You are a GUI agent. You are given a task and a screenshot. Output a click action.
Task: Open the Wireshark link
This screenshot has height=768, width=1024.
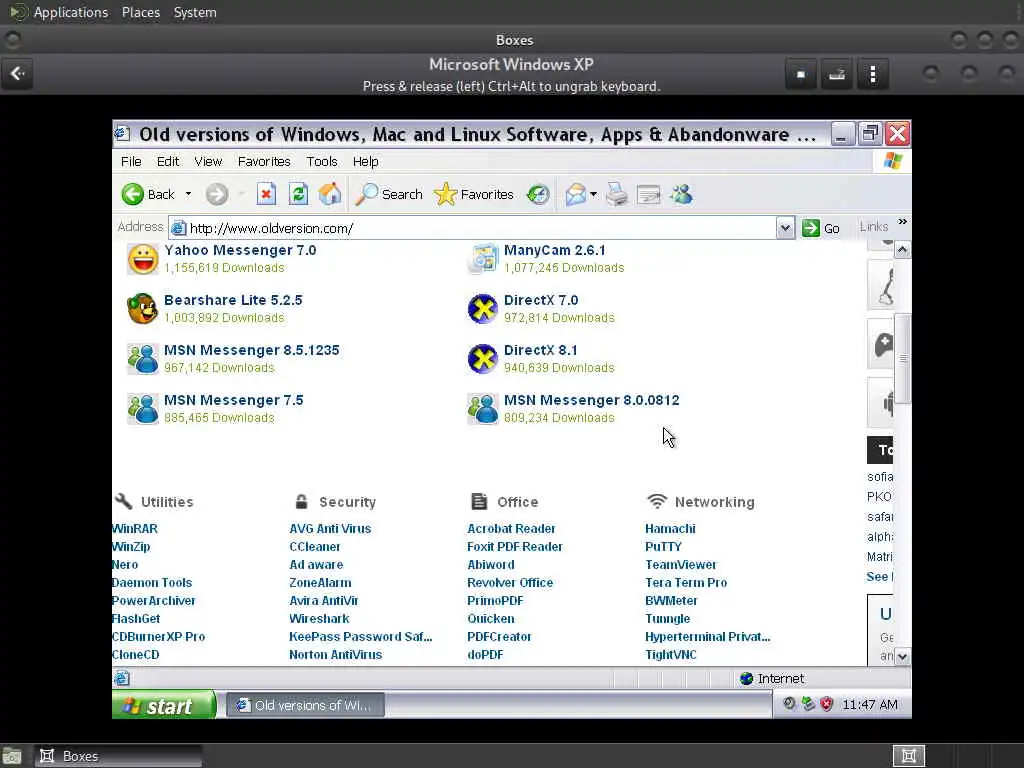pos(319,618)
